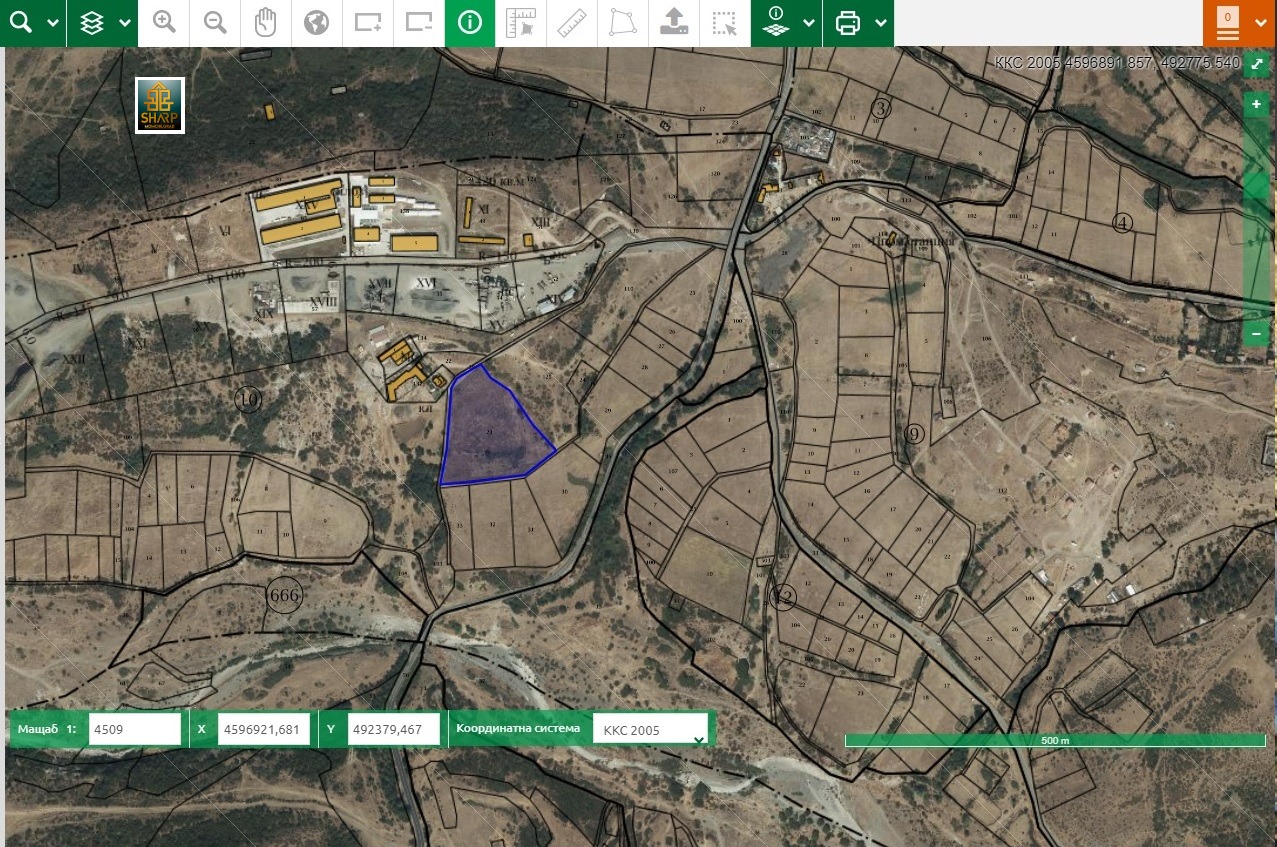The width and height of the screenshot is (1277, 847).
Task: Select the ruler distance measure tool
Action: (571, 23)
